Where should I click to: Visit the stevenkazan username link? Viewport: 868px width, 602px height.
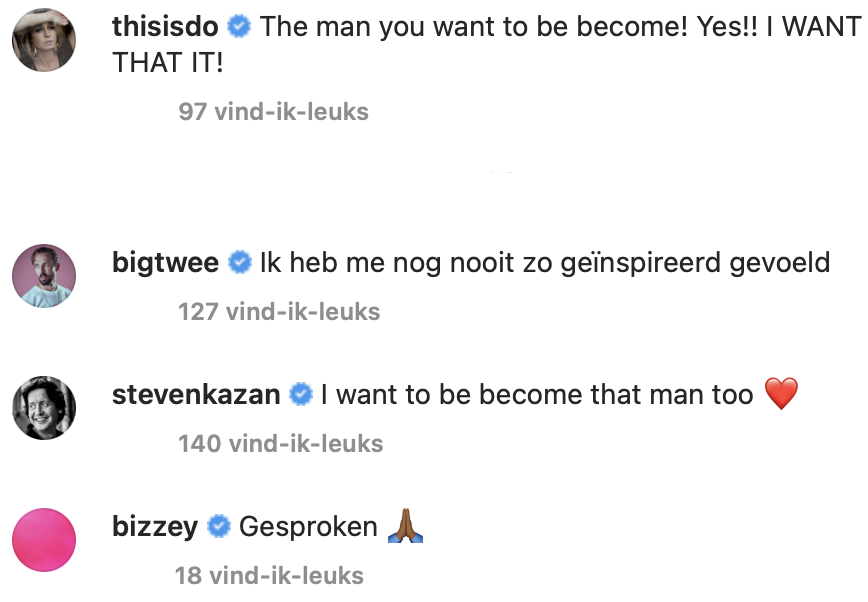[196, 395]
